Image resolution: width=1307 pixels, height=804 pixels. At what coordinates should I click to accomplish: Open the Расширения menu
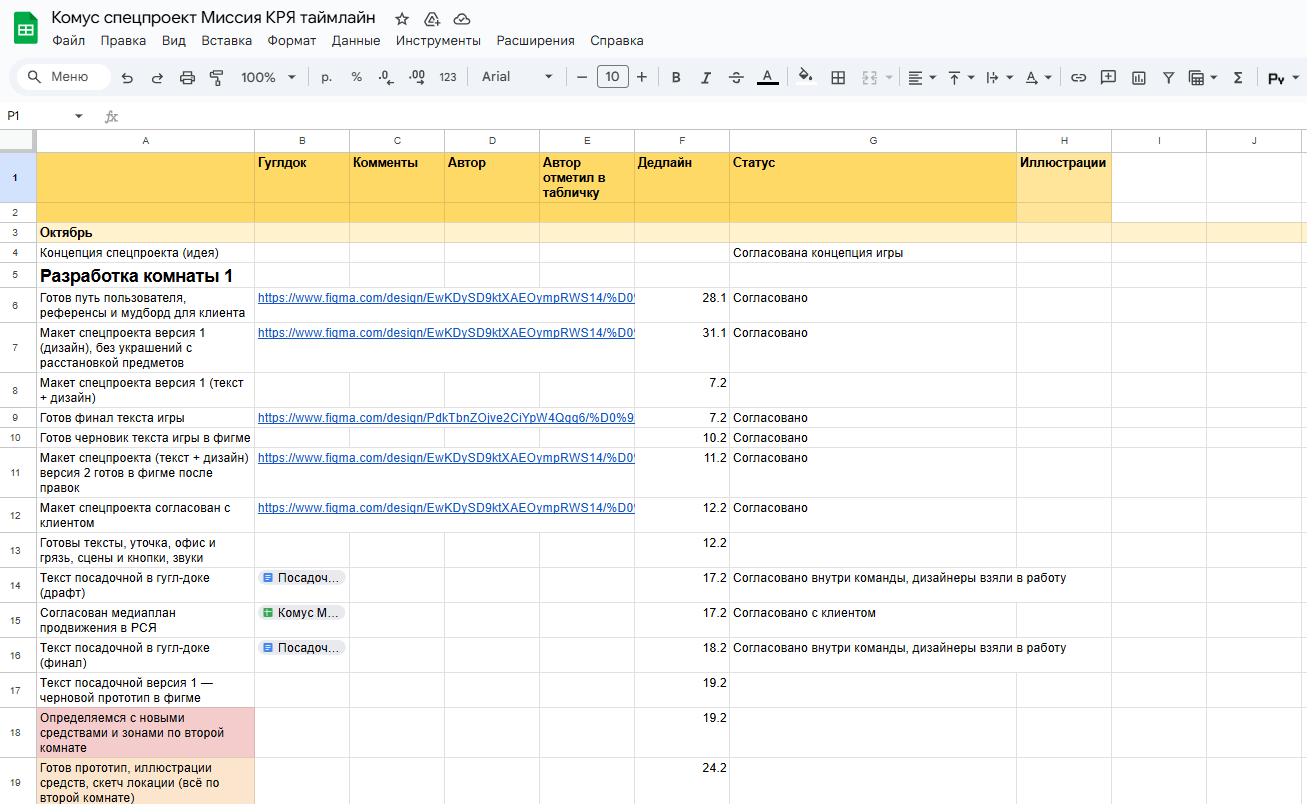(x=535, y=41)
